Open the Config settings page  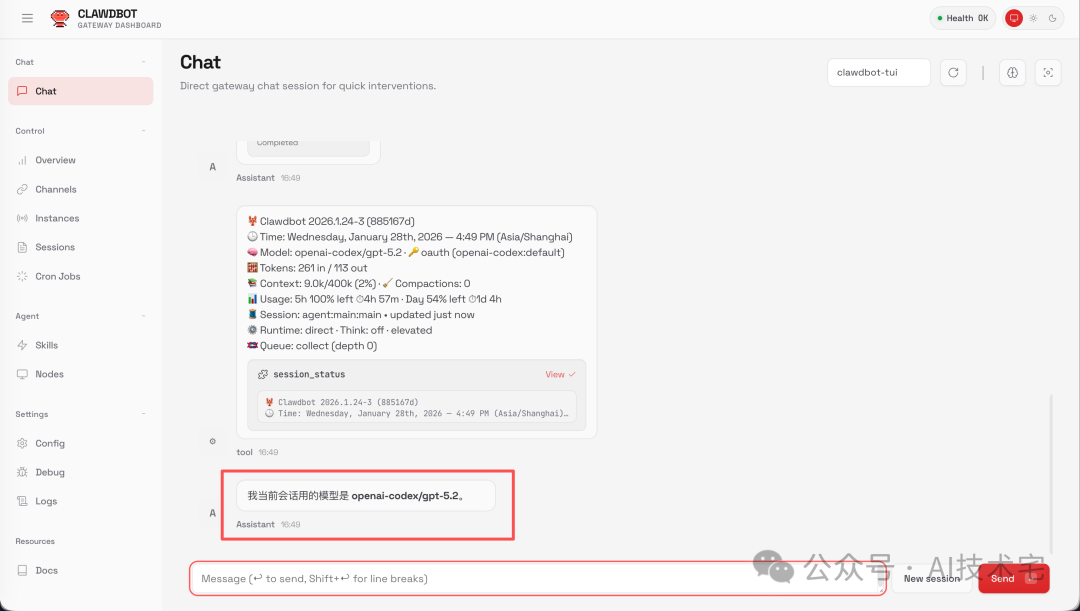[81, 444]
